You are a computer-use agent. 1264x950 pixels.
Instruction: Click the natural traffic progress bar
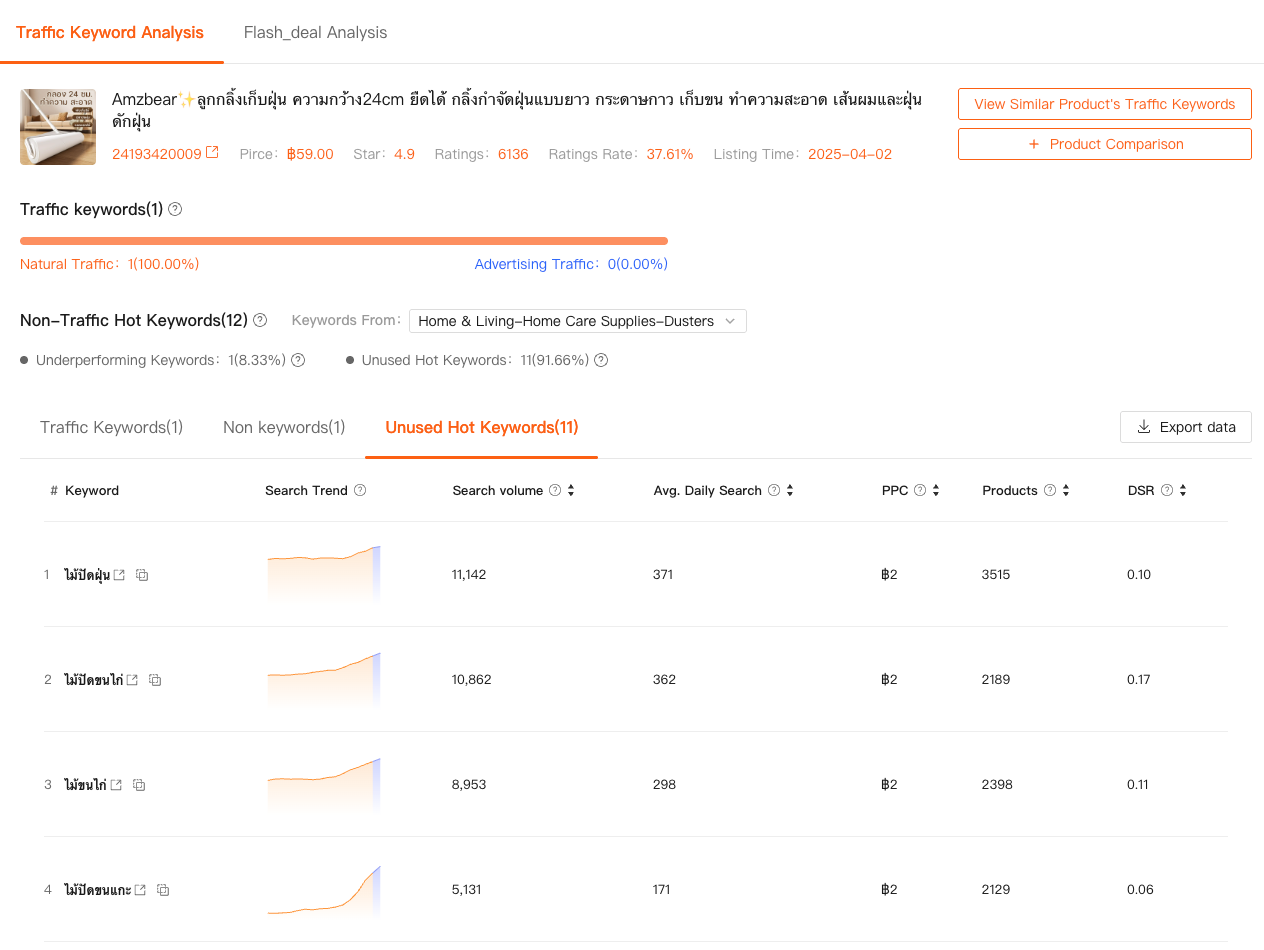(343, 241)
